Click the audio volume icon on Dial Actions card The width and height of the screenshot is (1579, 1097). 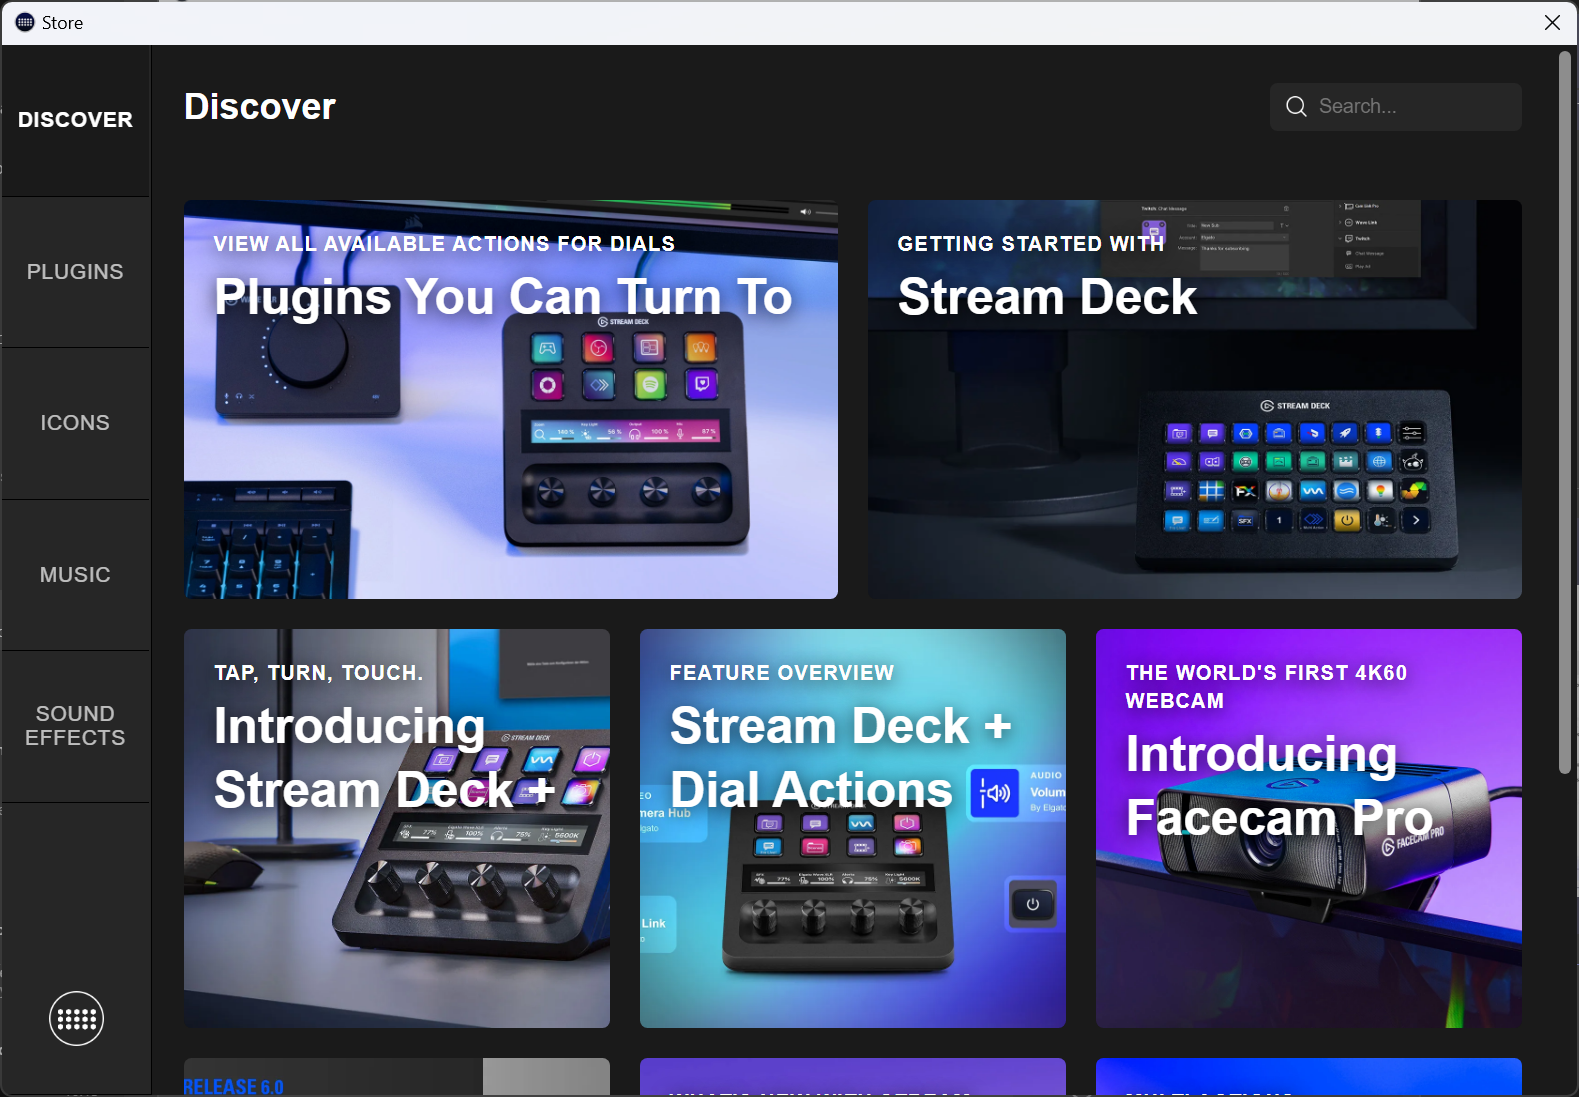(994, 793)
